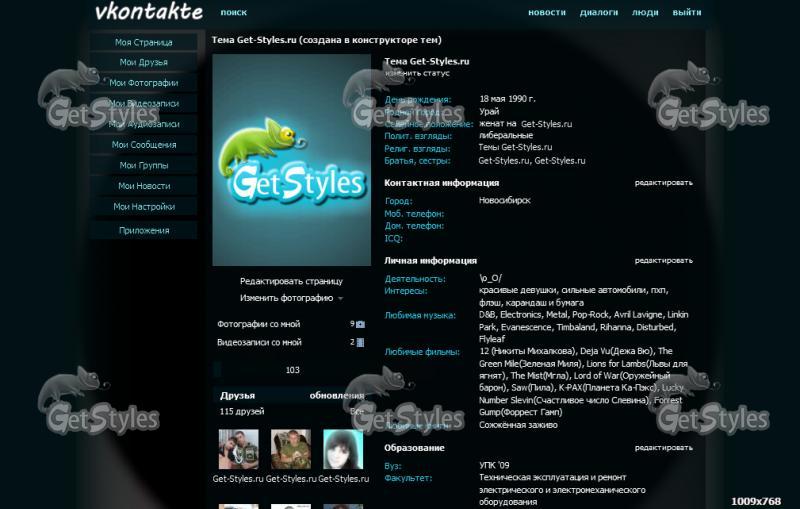Click Темы Get-Styles.ru religion value

[515, 147]
